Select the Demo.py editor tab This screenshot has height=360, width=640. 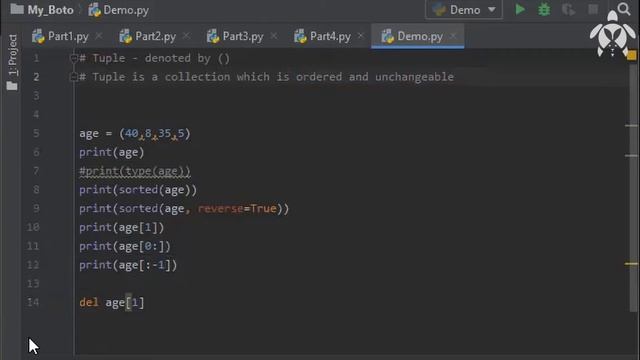click(417, 36)
